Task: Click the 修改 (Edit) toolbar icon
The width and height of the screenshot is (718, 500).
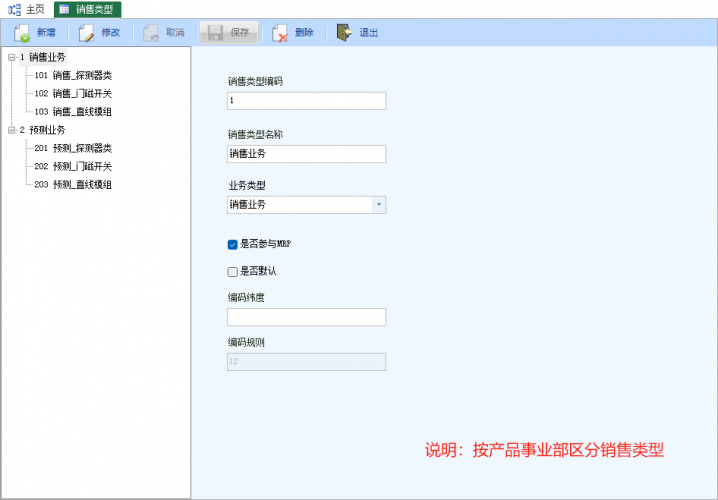Action: pos(87,33)
